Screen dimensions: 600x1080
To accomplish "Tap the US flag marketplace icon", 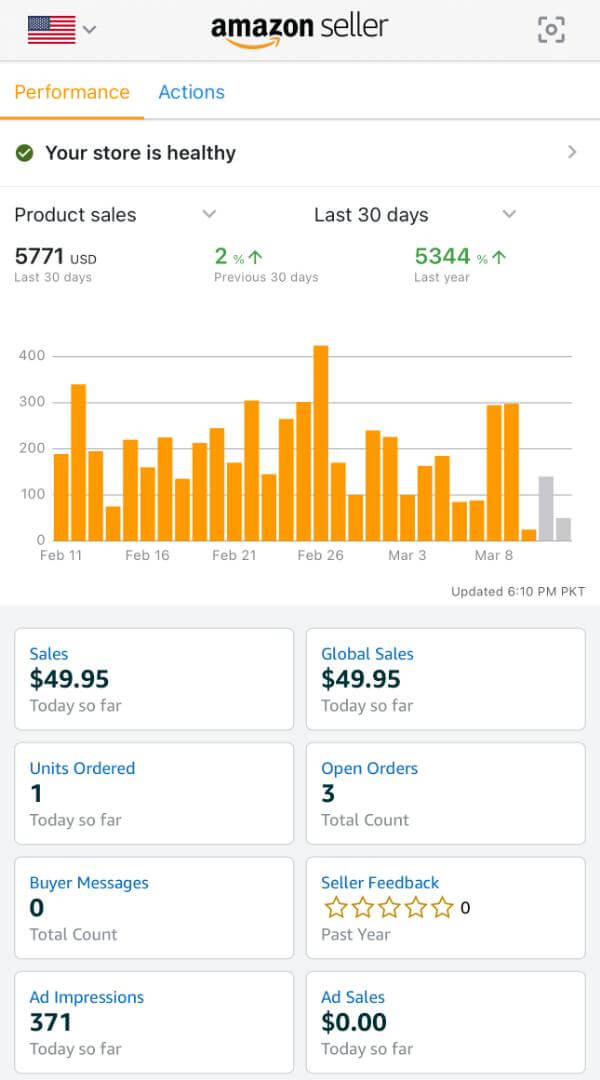I will tap(51, 30).
